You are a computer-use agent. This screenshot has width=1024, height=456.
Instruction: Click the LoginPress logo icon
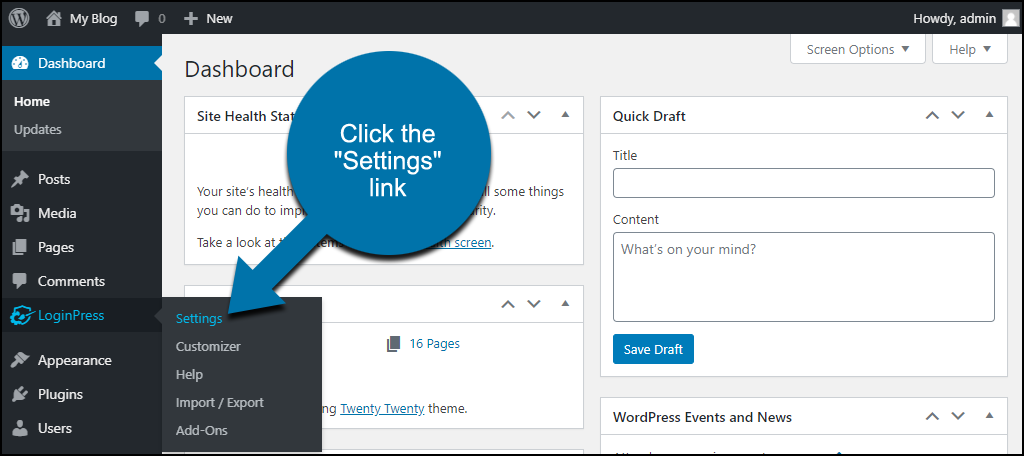point(20,316)
